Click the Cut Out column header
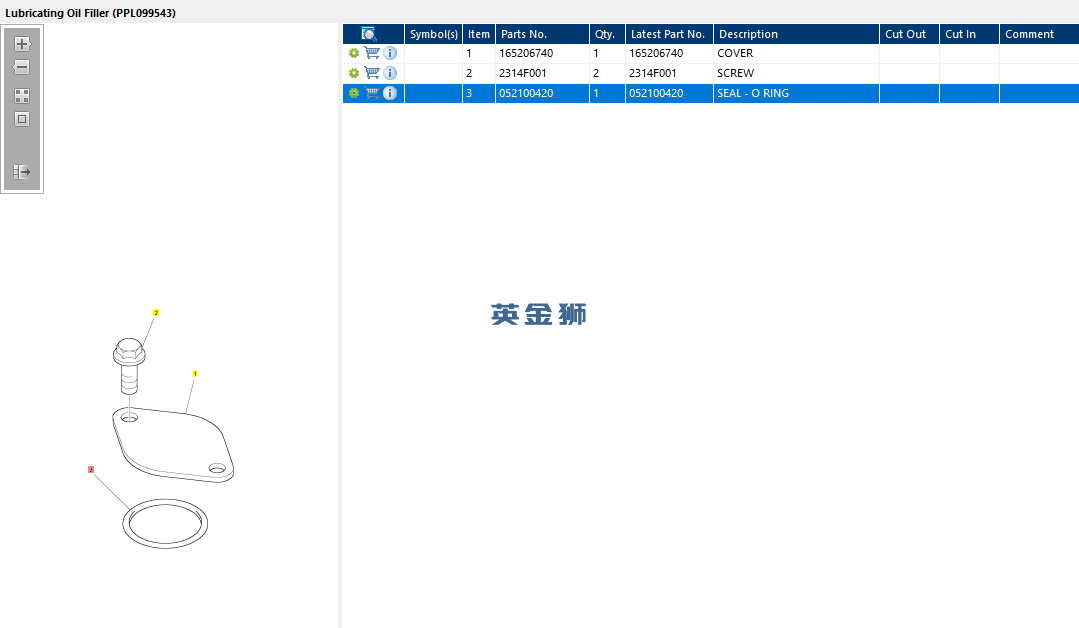 click(x=910, y=34)
